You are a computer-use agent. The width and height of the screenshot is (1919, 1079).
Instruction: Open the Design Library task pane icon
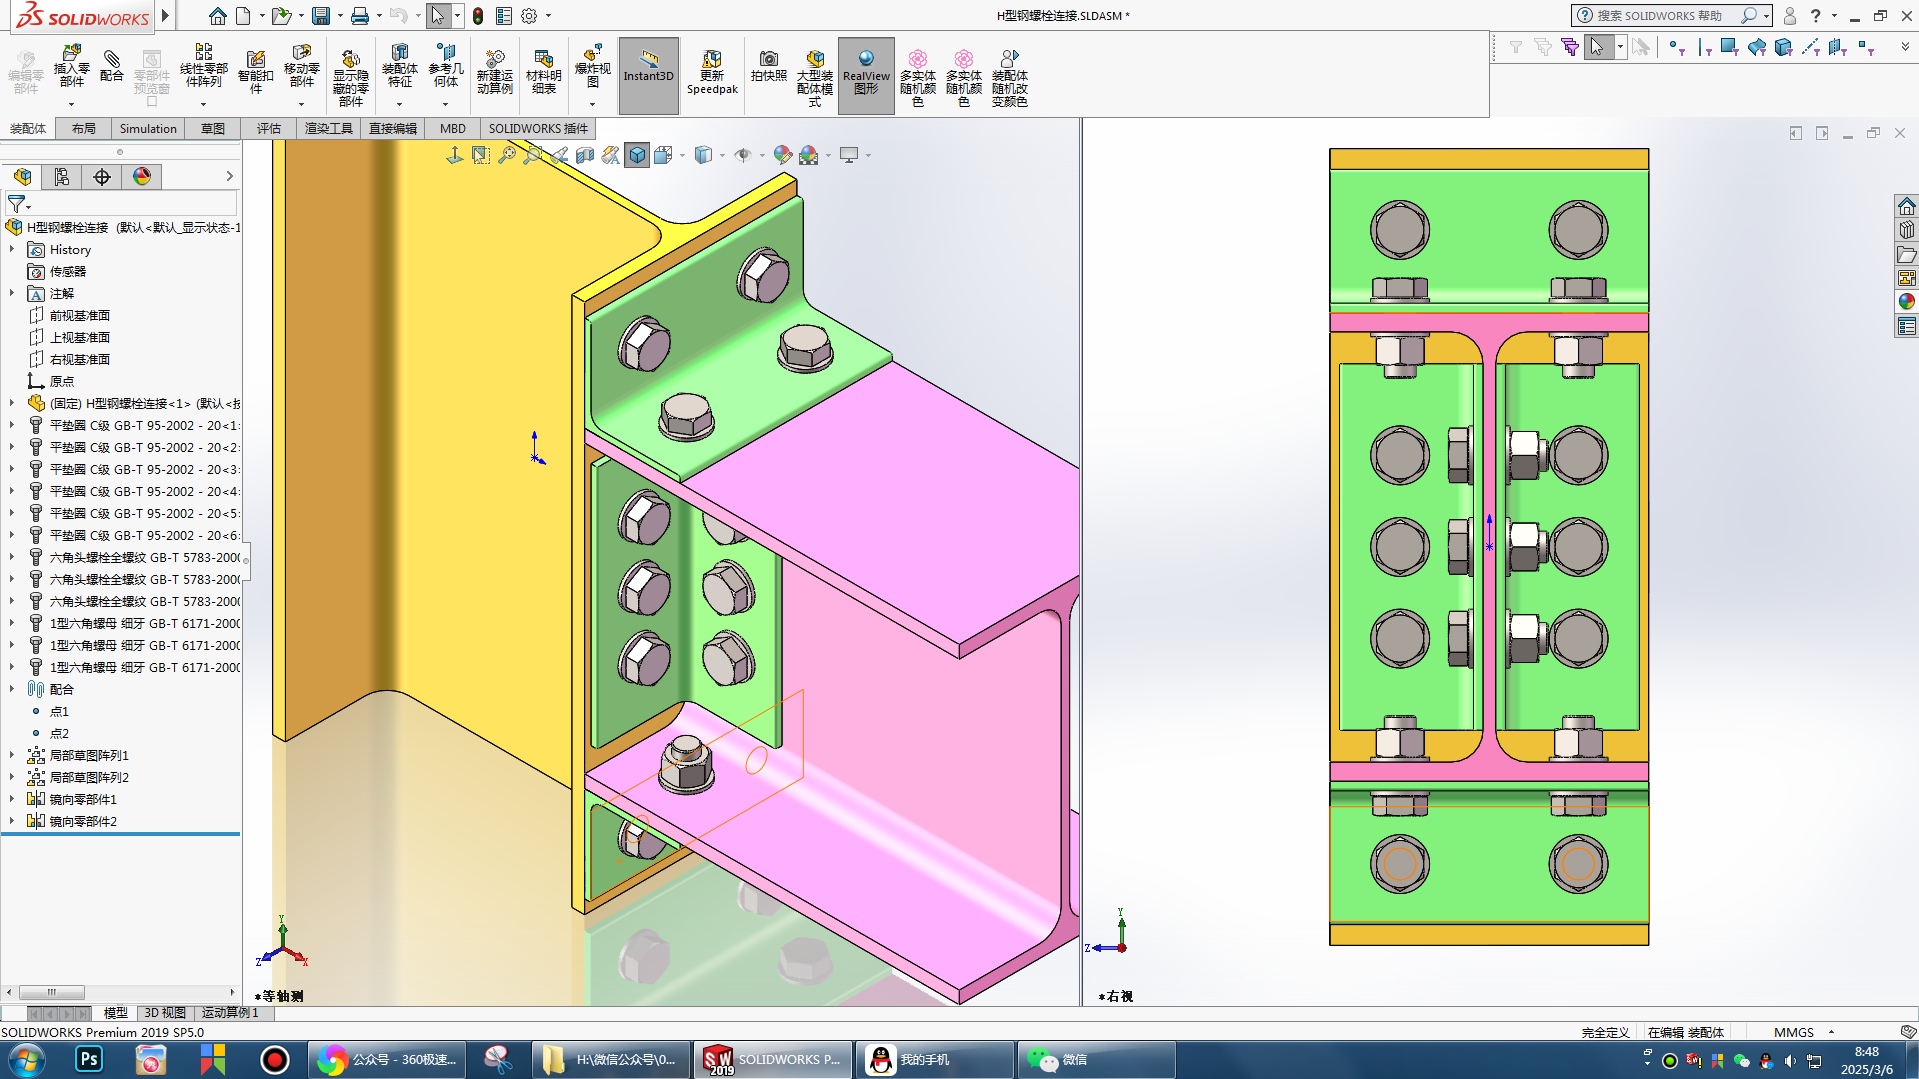point(1907,230)
